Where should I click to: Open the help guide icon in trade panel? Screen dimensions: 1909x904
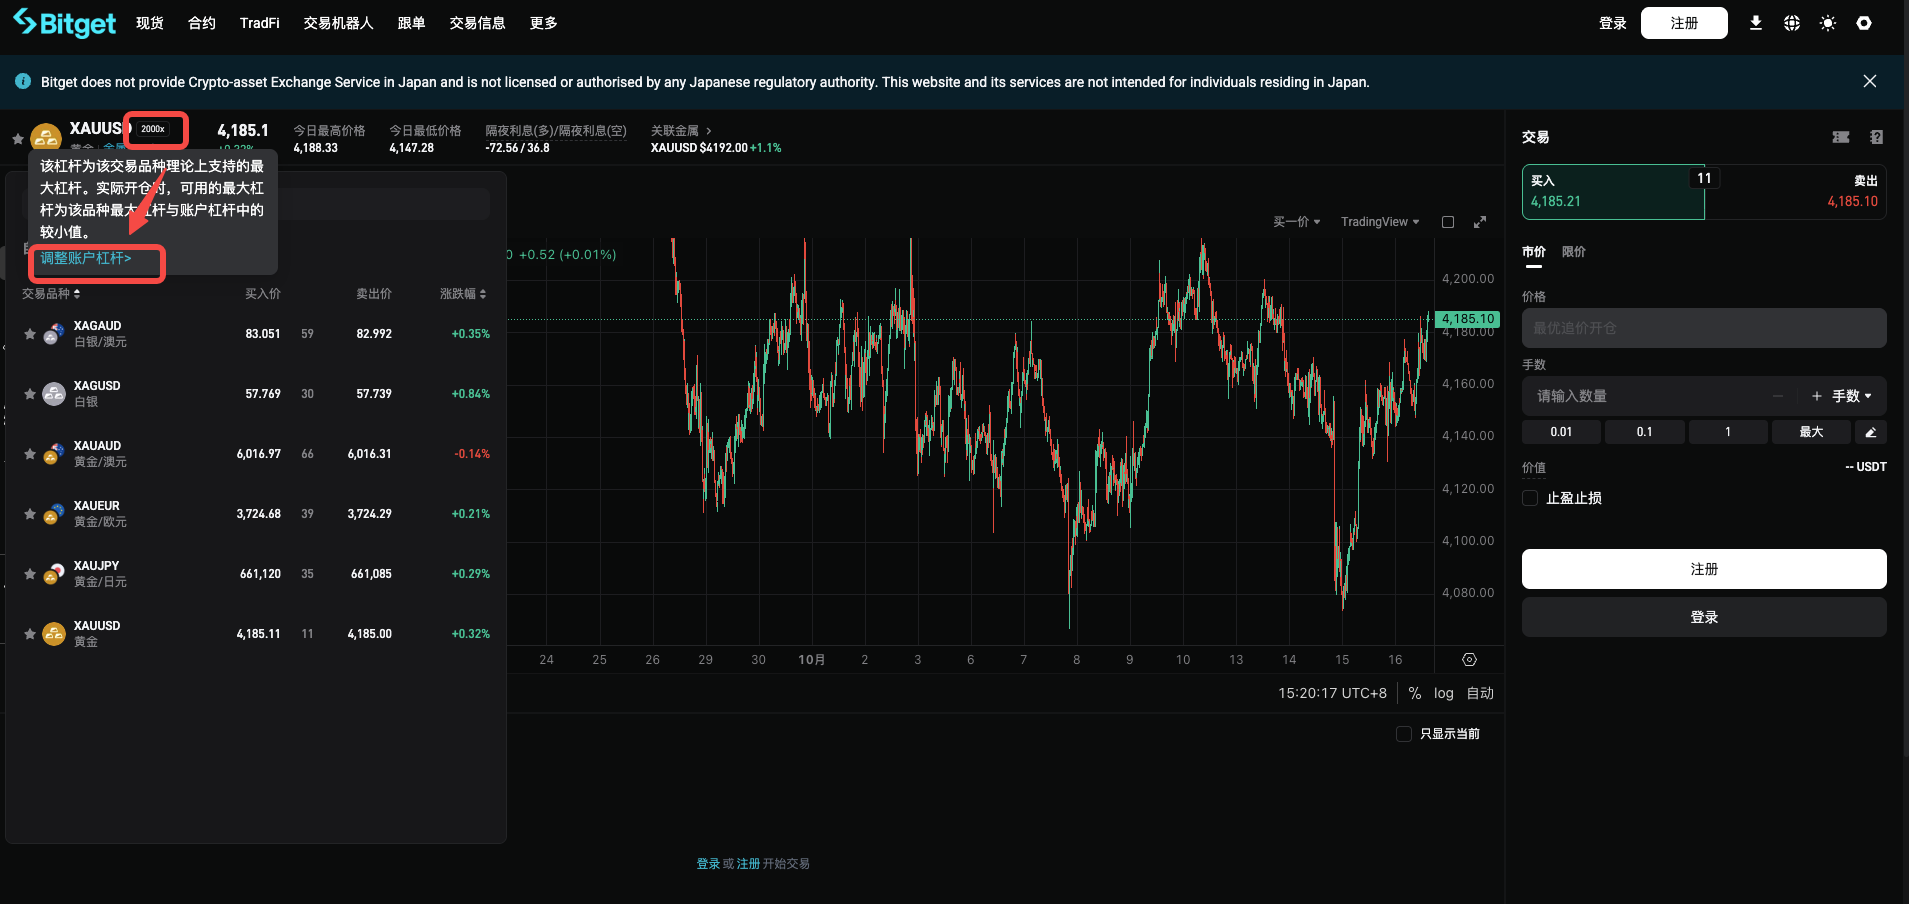pyautogui.click(x=1876, y=137)
